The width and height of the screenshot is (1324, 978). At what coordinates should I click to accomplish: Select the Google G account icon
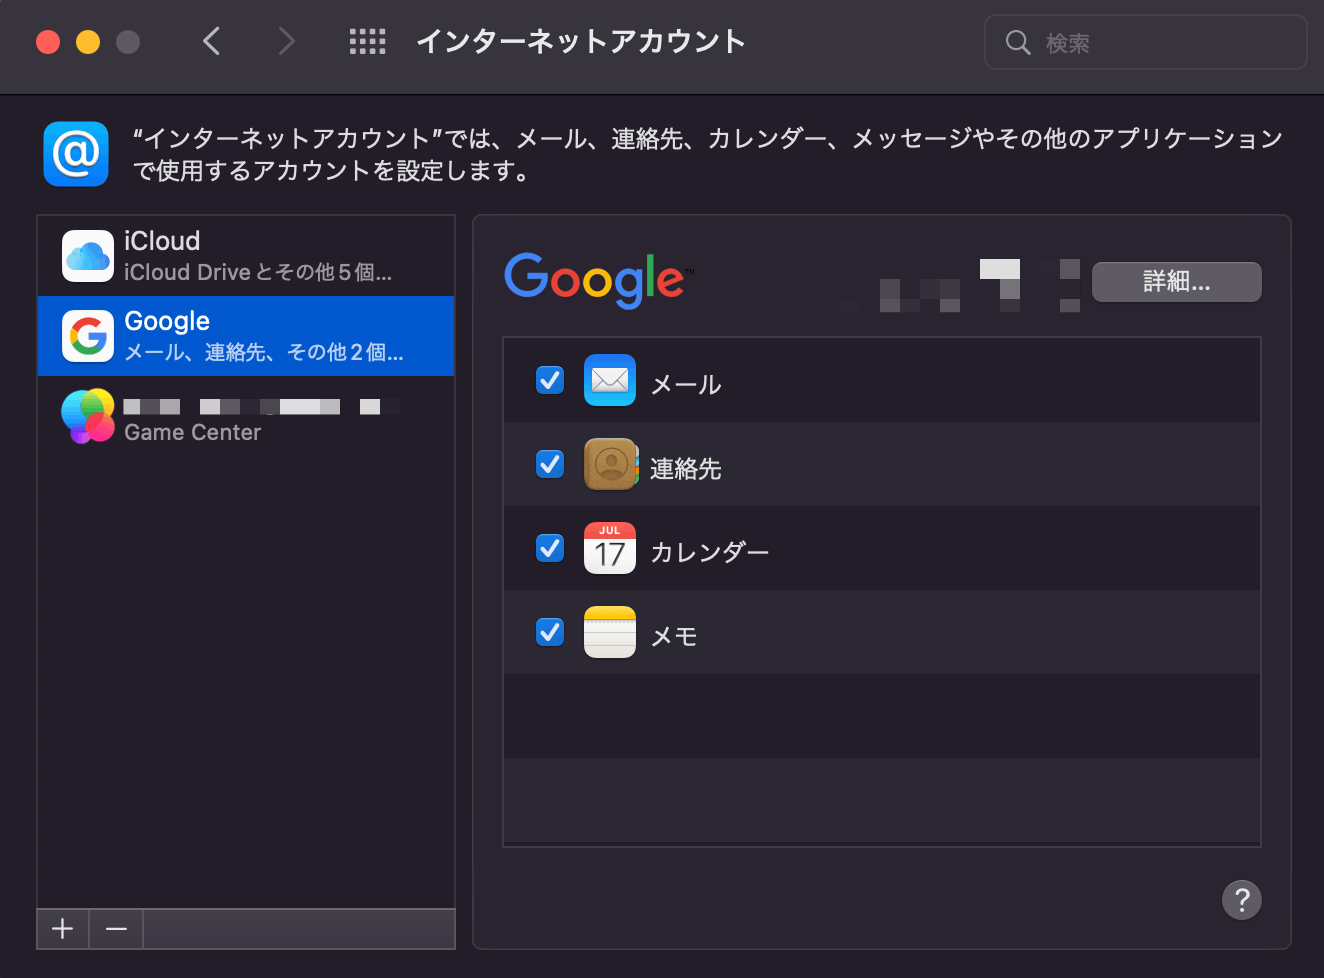pos(88,336)
